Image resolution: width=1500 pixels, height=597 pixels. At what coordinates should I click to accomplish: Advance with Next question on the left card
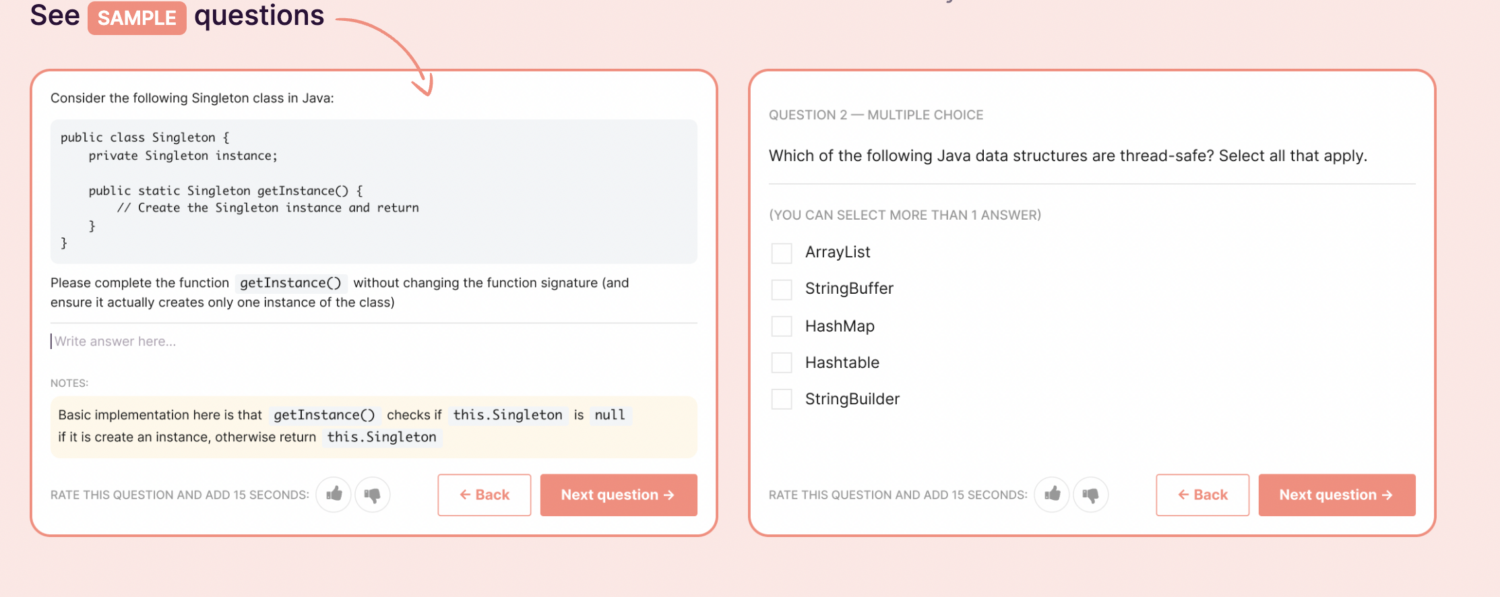click(618, 494)
